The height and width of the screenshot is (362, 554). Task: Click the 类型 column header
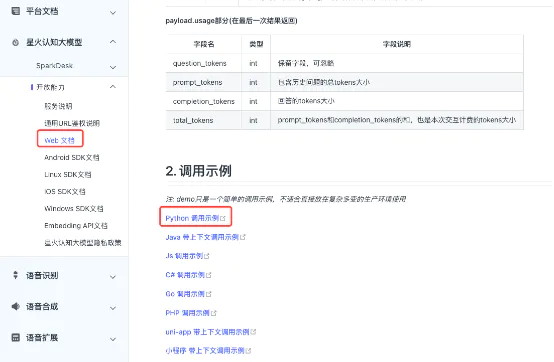tap(256, 44)
